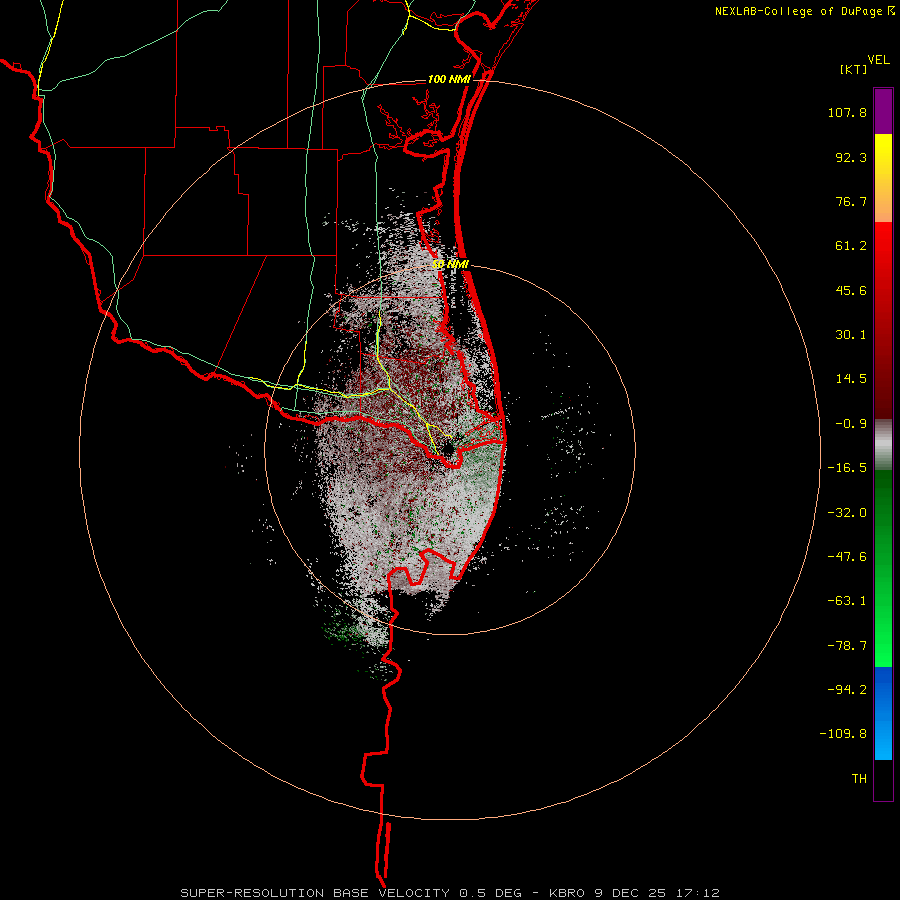Click the 107.8 legend value

(847, 112)
